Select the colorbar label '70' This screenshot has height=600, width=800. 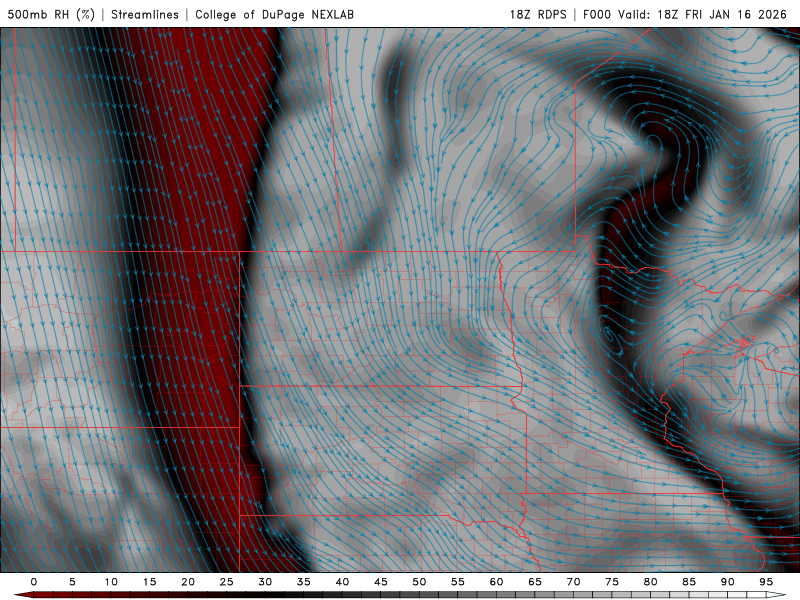(573, 582)
